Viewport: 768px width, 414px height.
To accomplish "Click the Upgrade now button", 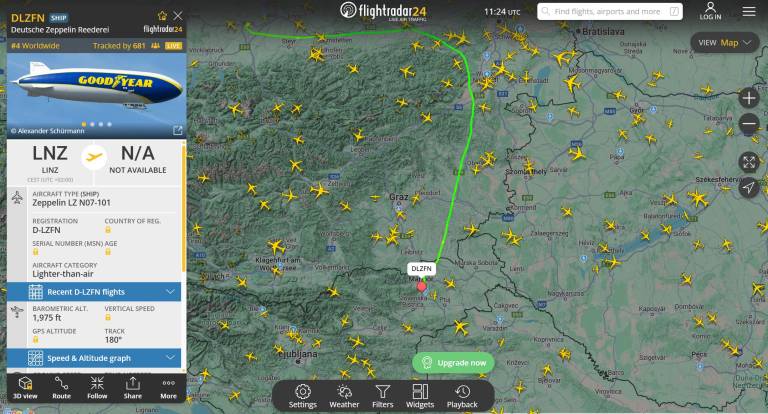I will (453, 363).
